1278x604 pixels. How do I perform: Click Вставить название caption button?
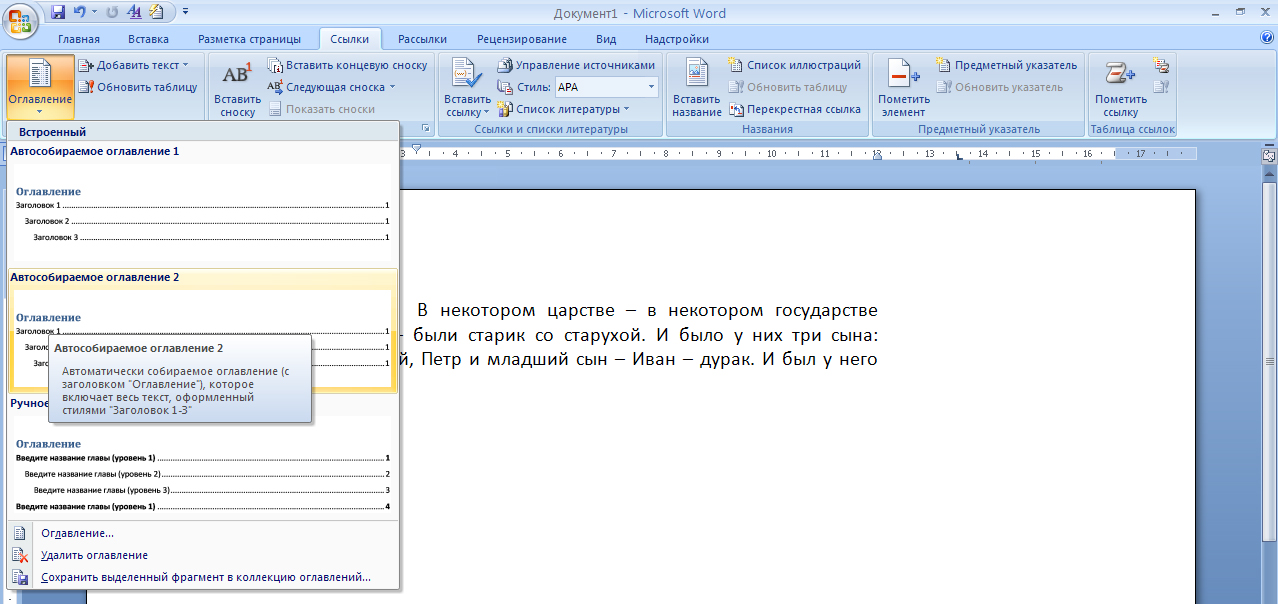point(697,88)
